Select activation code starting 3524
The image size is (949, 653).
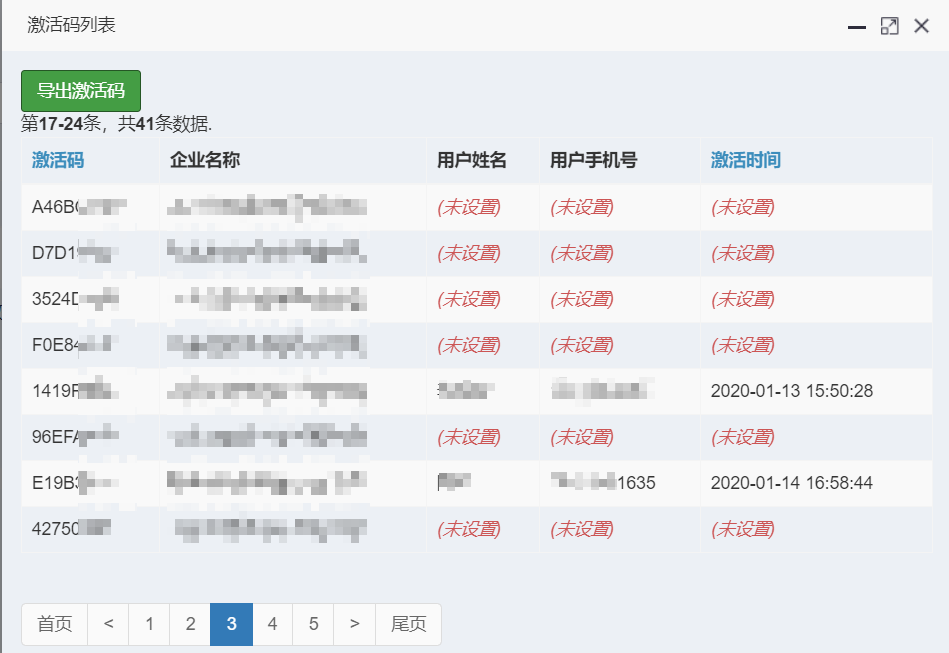pos(76,299)
